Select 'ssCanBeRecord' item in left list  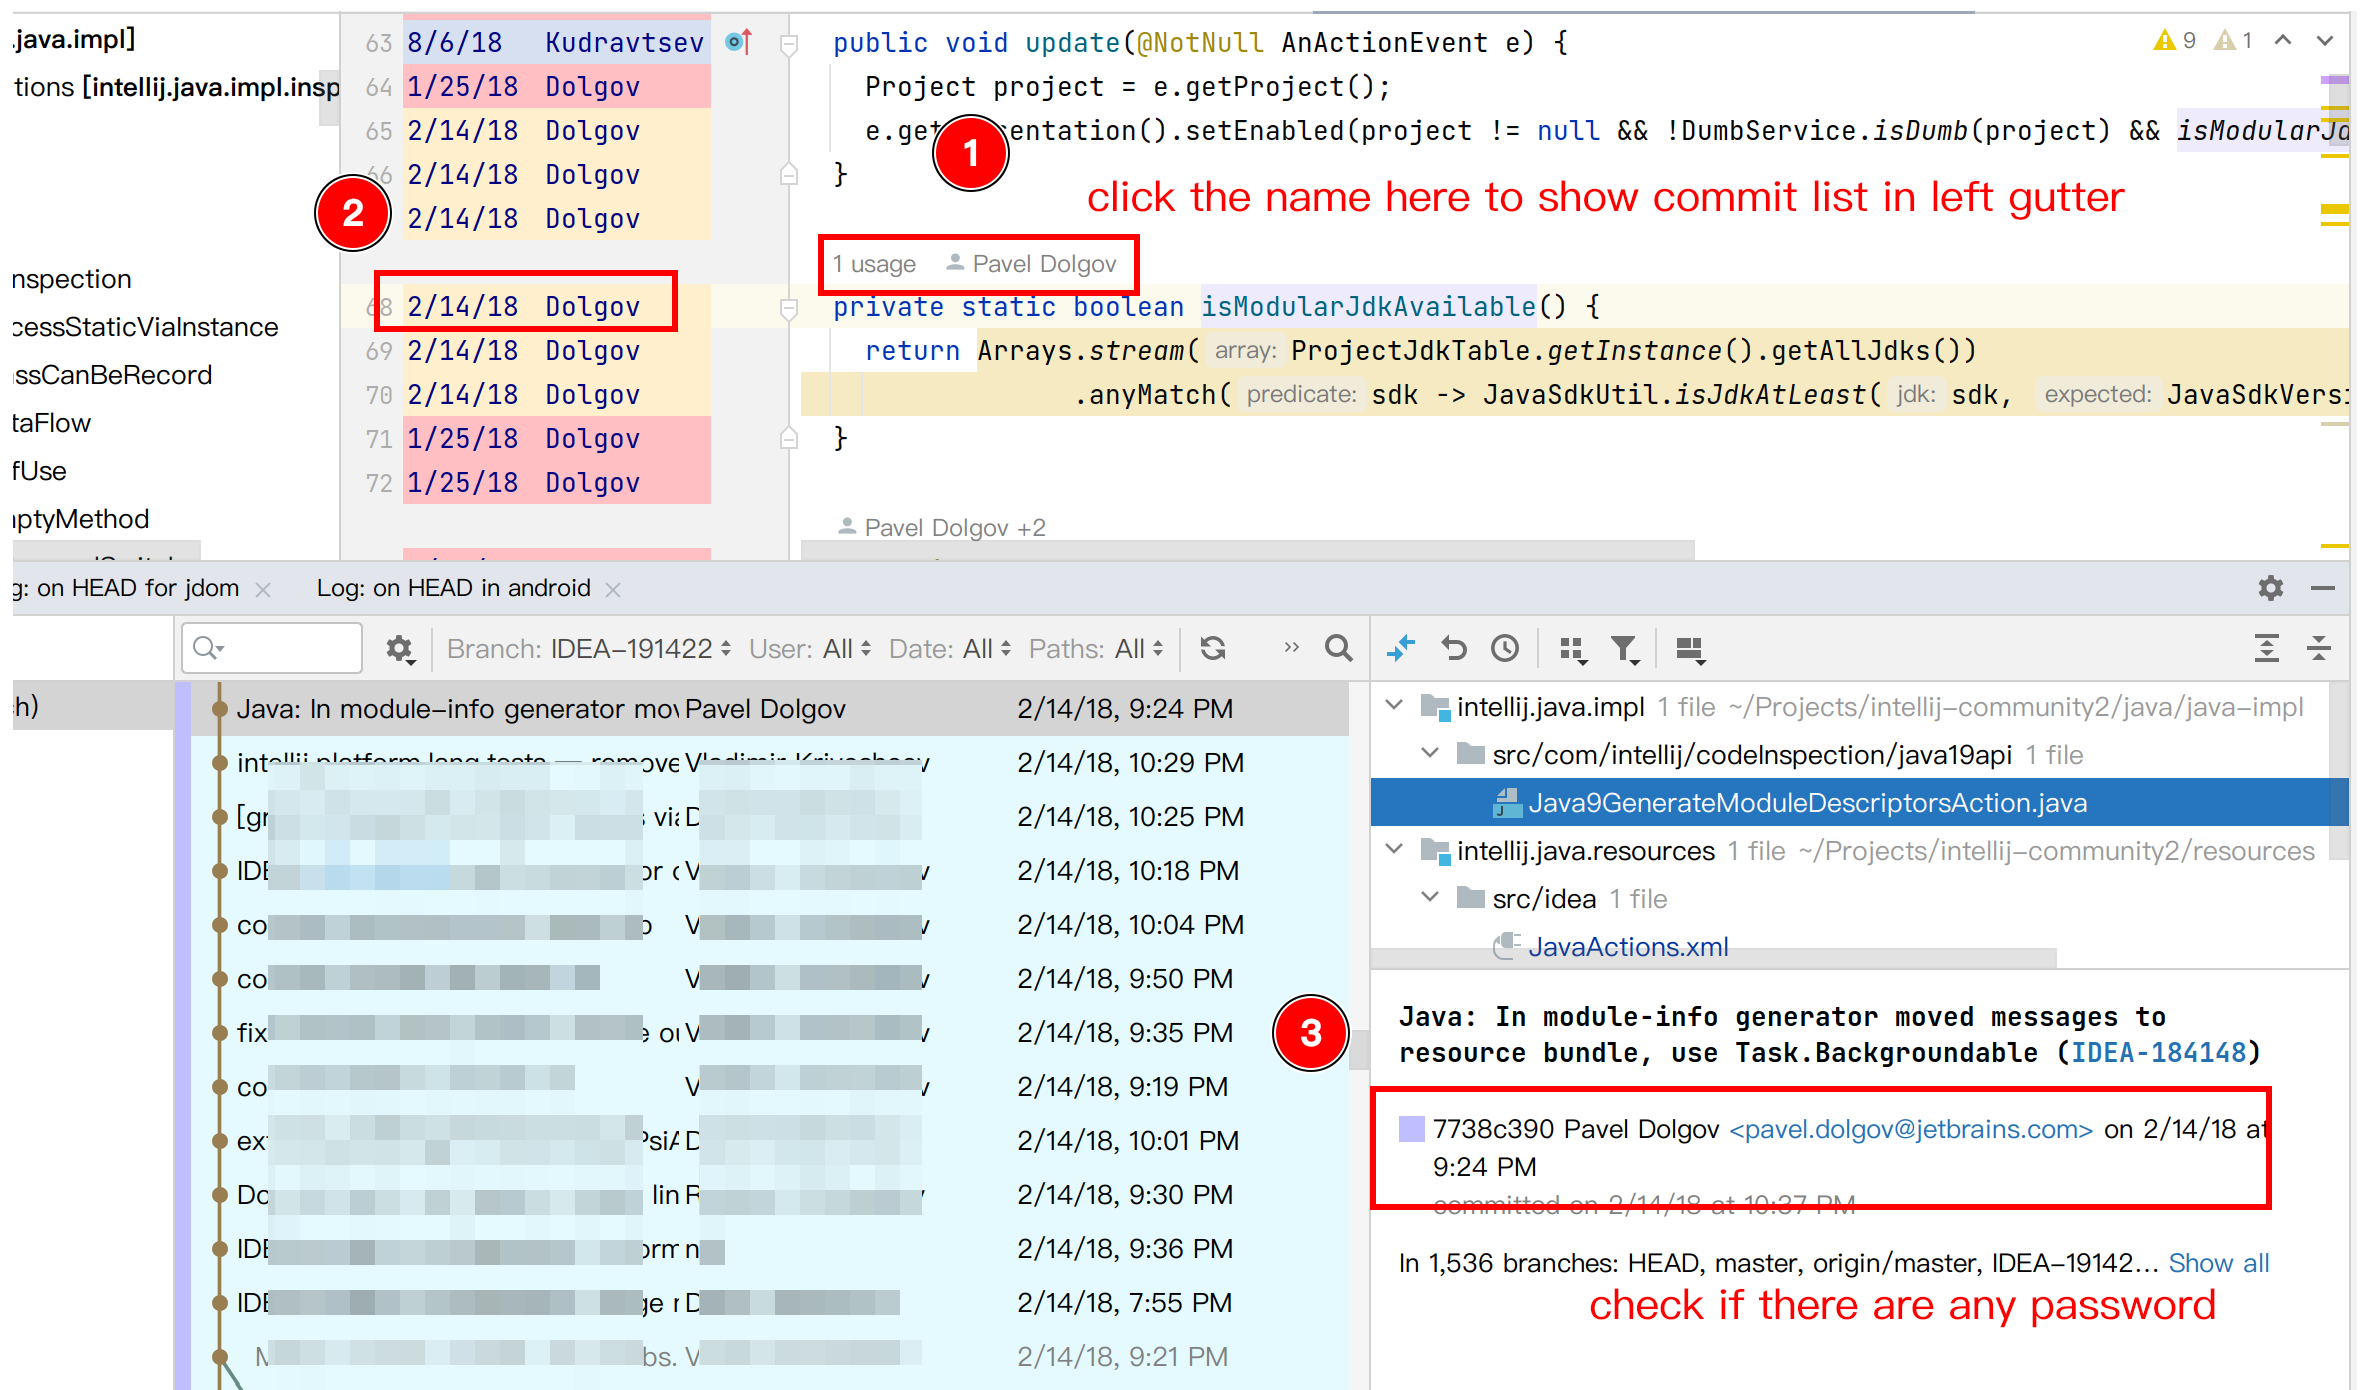(113, 375)
